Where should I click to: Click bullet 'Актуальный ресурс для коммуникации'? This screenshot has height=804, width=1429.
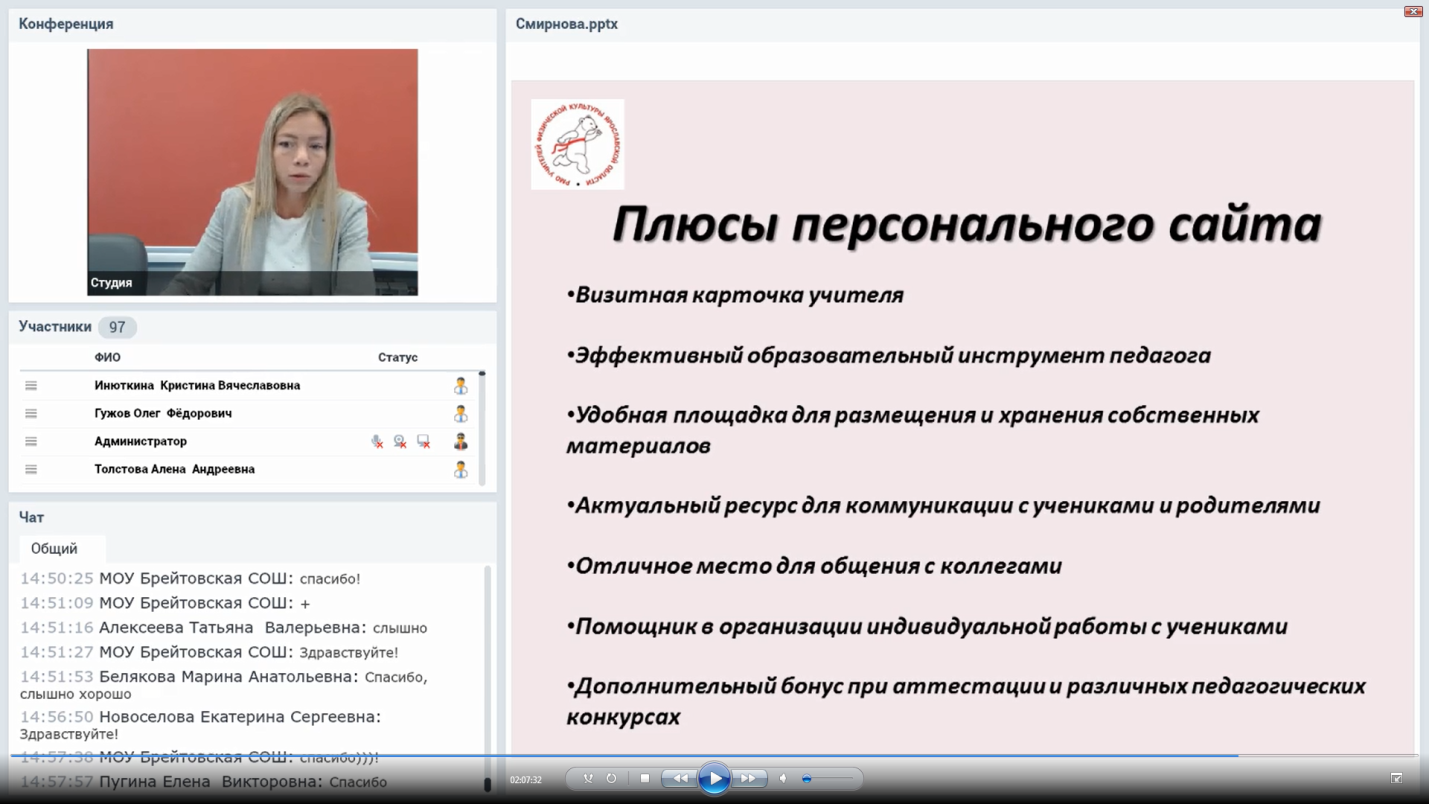pyautogui.click(x=943, y=506)
